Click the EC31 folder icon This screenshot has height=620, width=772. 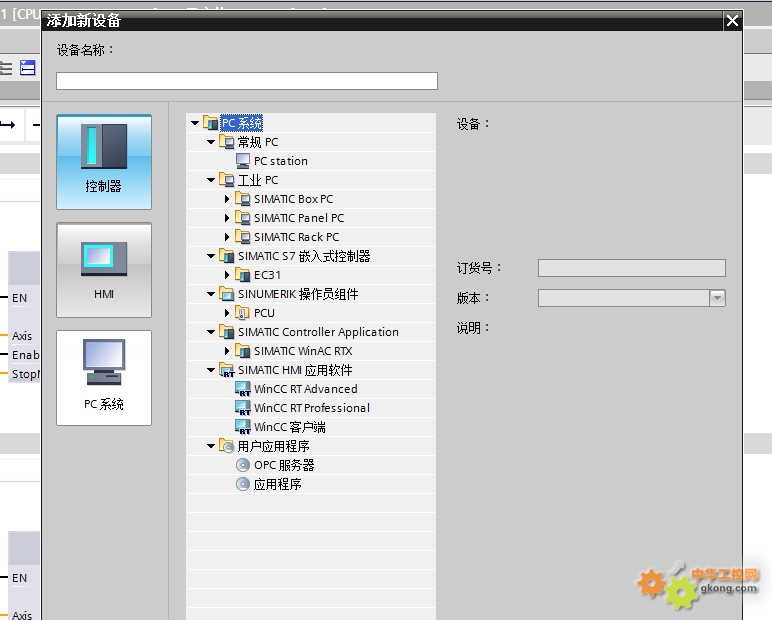click(x=243, y=275)
